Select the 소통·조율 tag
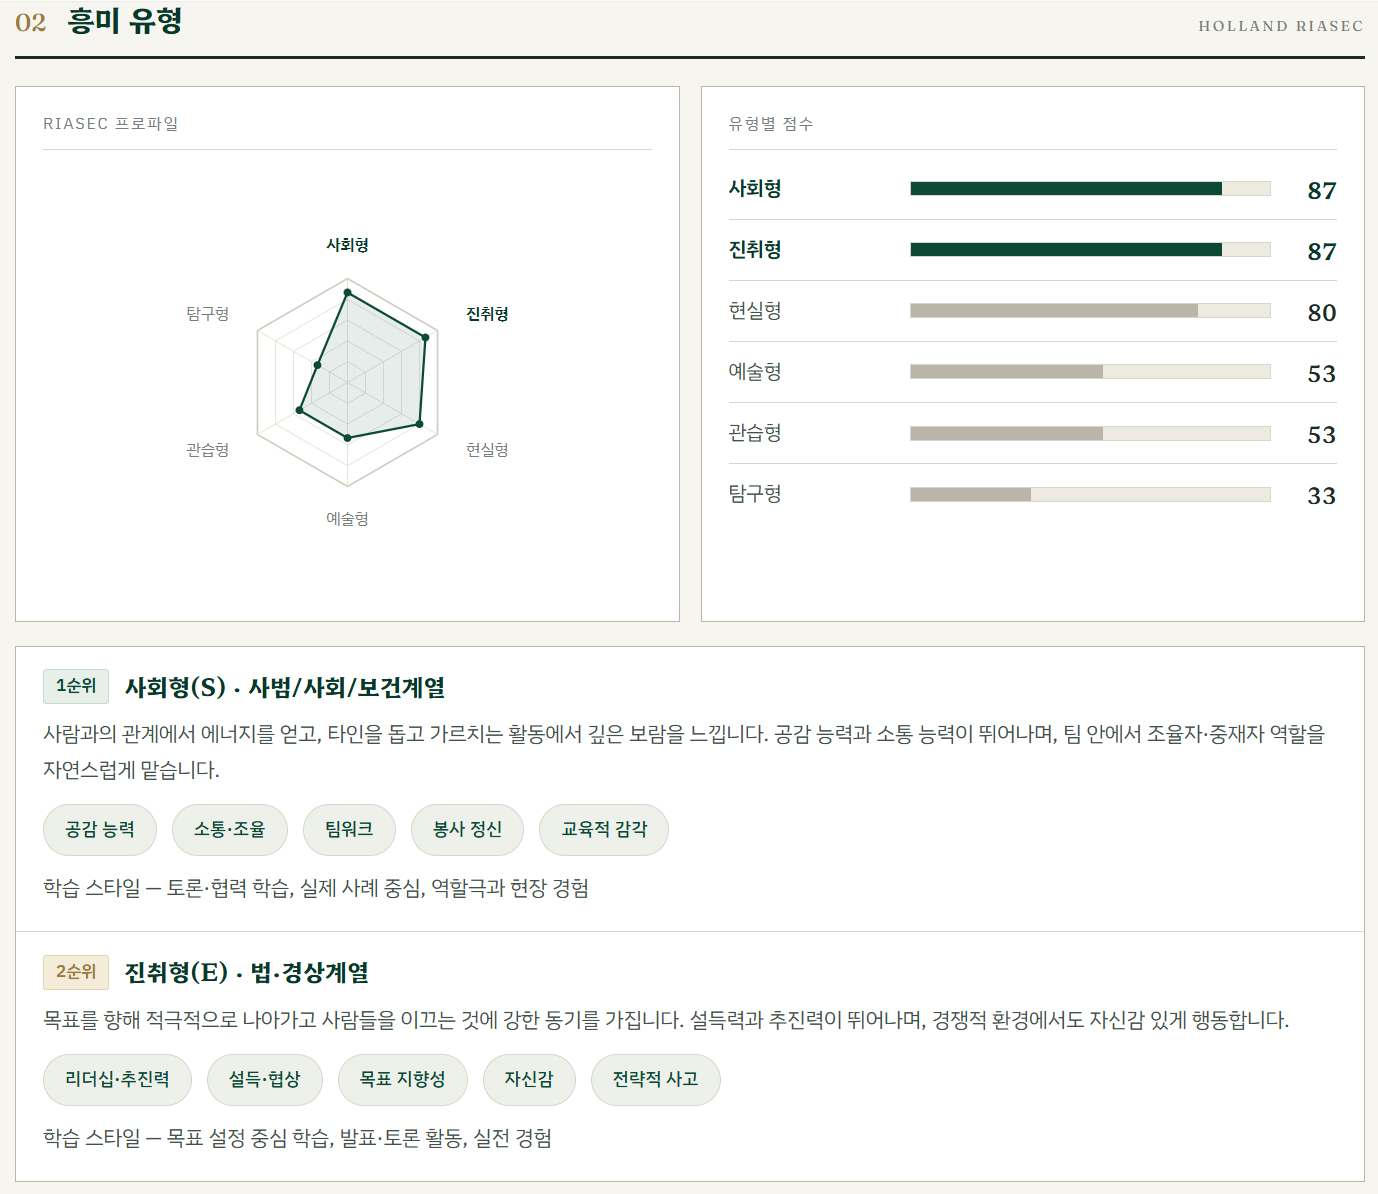 tap(230, 830)
